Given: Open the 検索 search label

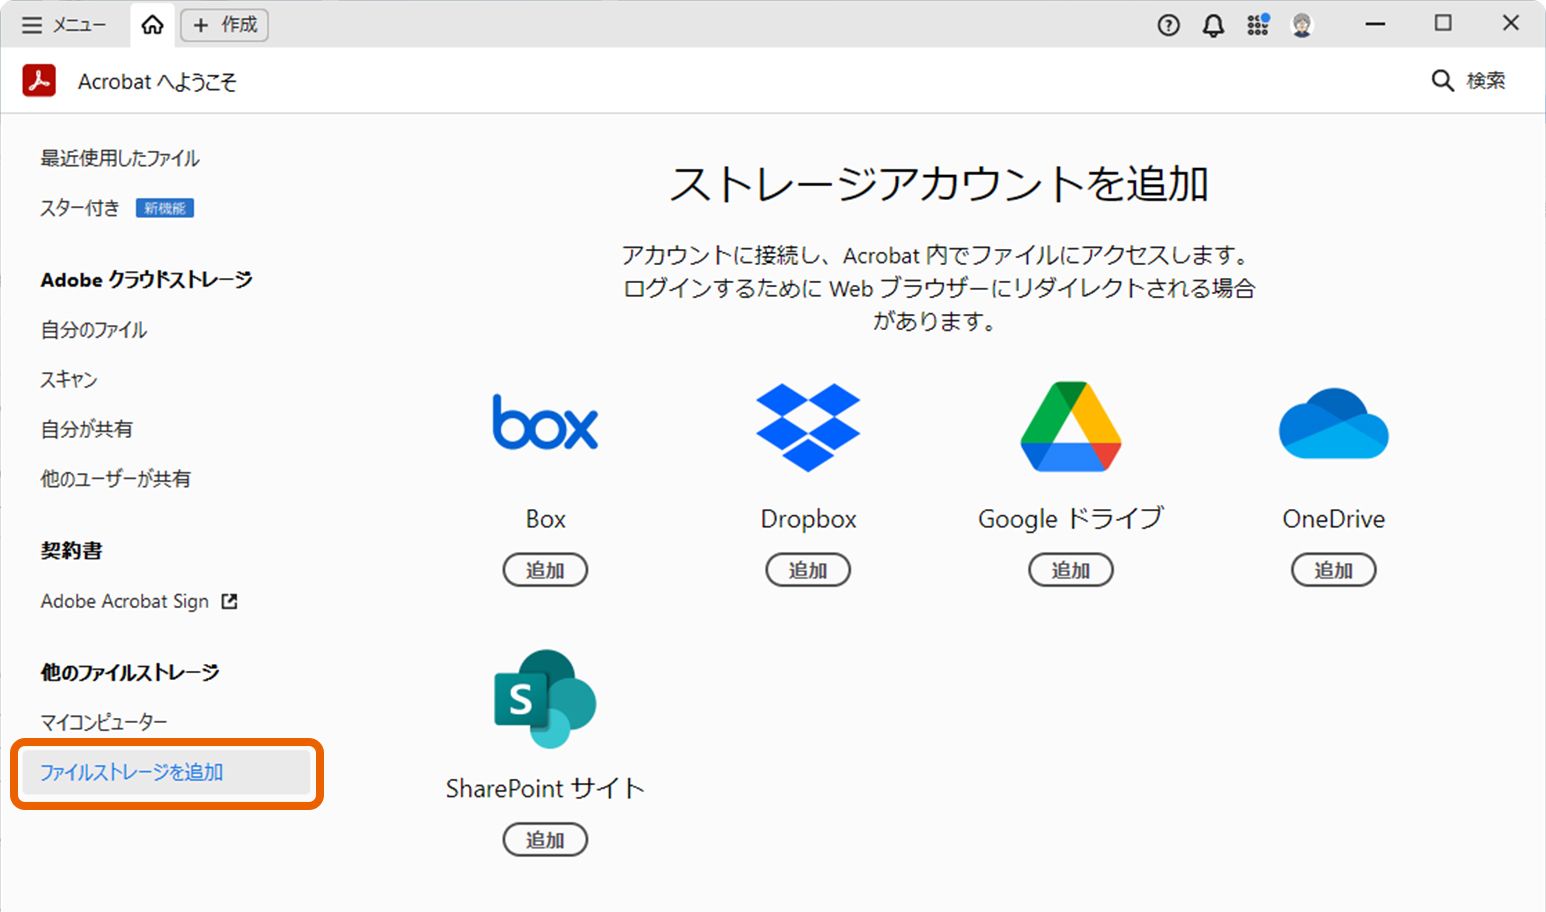Looking at the screenshot, I should 1486,81.
